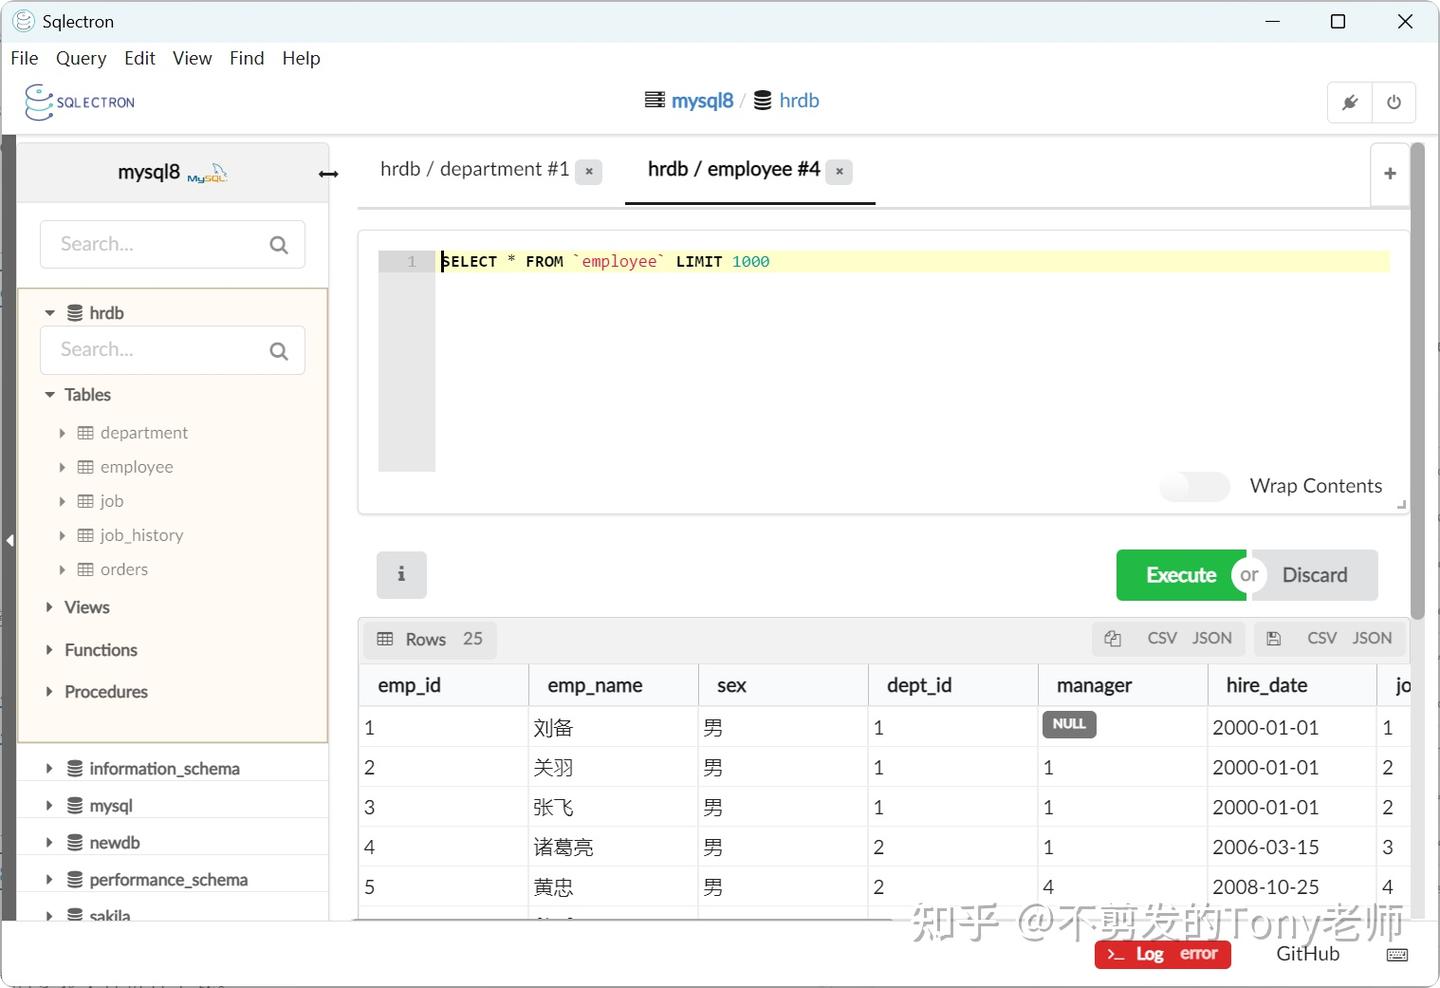The height and width of the screenshot is (988, 1440).
Task: Expand the performance_schema database
Action: 49,880
